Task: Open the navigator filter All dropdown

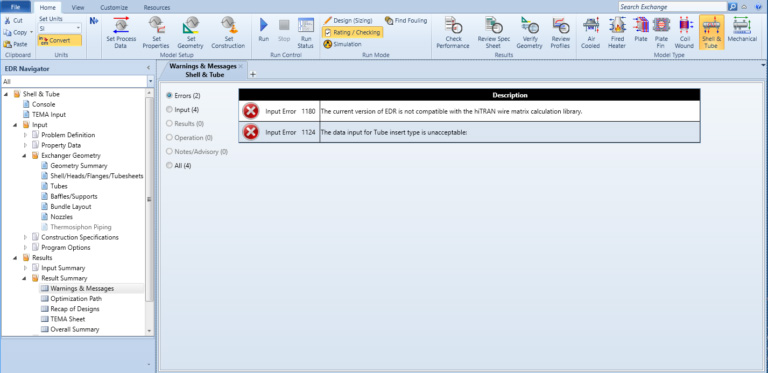Action: (x=150, y=81)
